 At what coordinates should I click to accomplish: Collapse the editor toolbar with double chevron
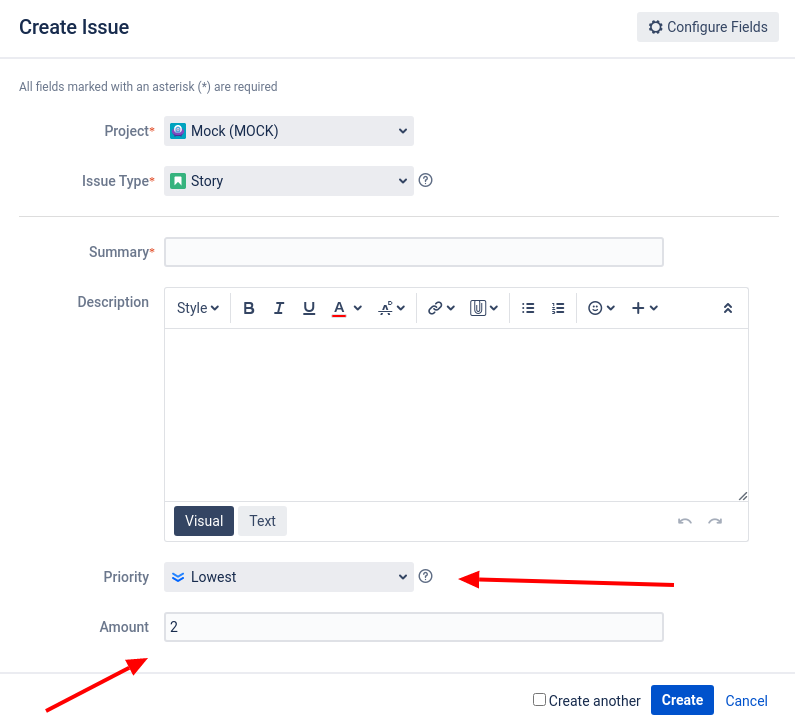pyautogui.click(x=728, y=308)
